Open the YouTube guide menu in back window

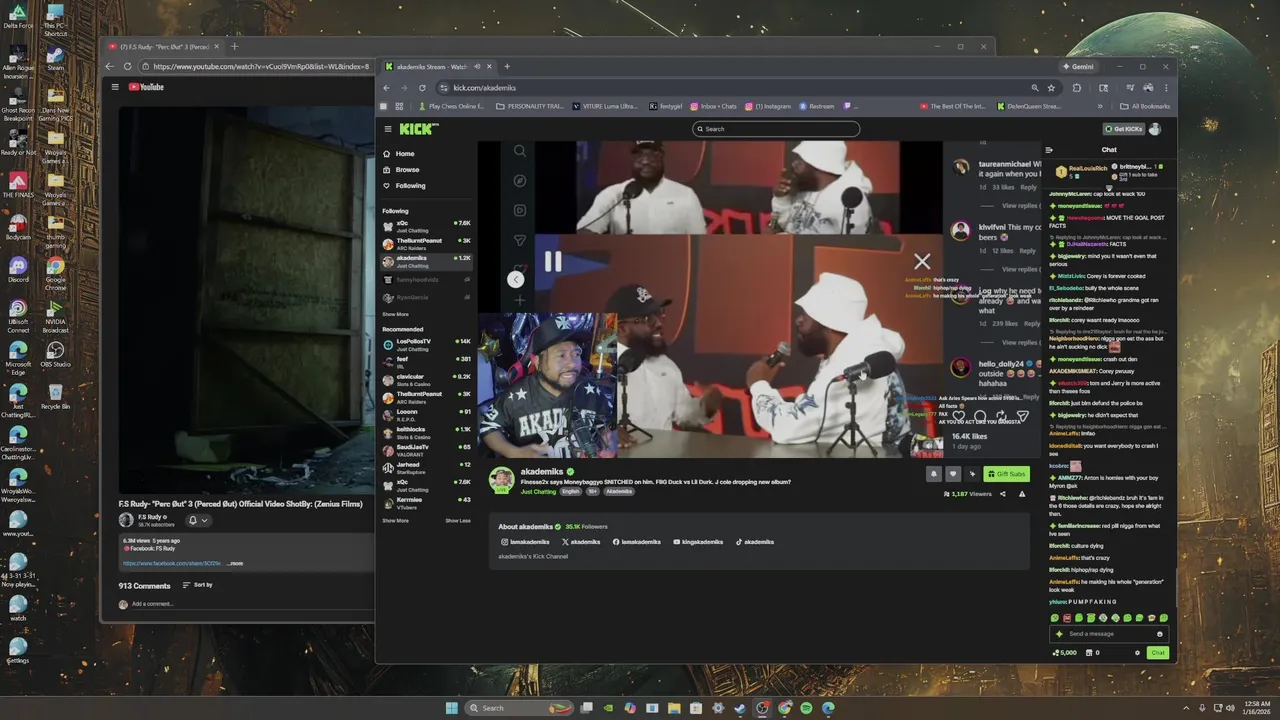click(x=115, y=87)
